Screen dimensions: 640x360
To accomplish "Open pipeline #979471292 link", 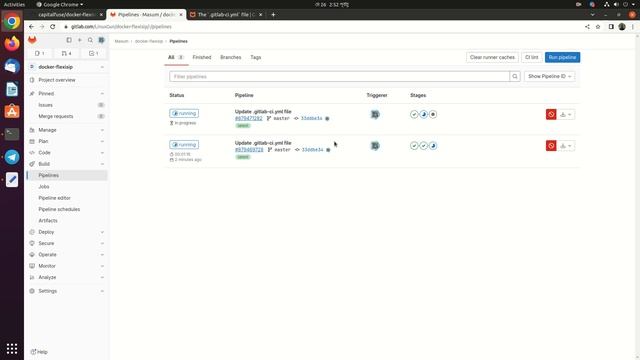I will point(249,118).
